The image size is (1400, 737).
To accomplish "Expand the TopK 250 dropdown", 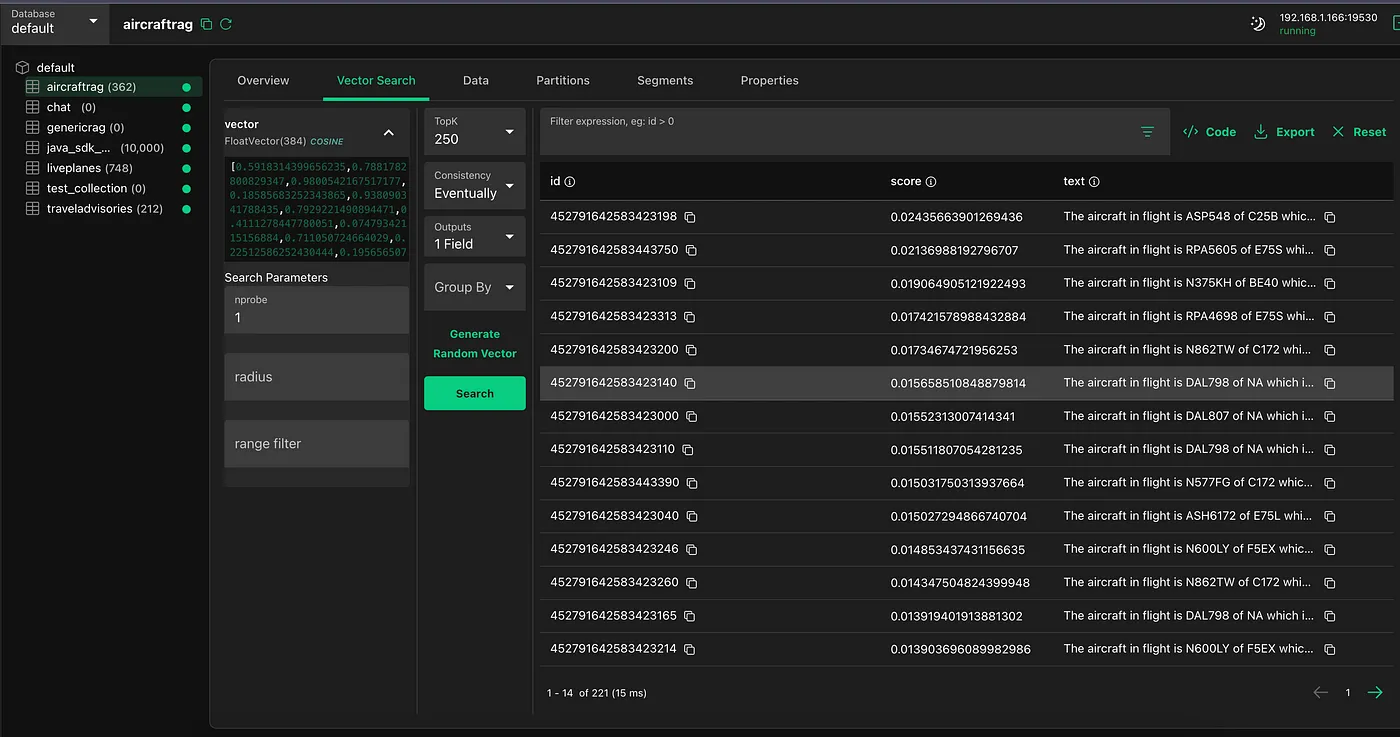I will coord(475,131).
